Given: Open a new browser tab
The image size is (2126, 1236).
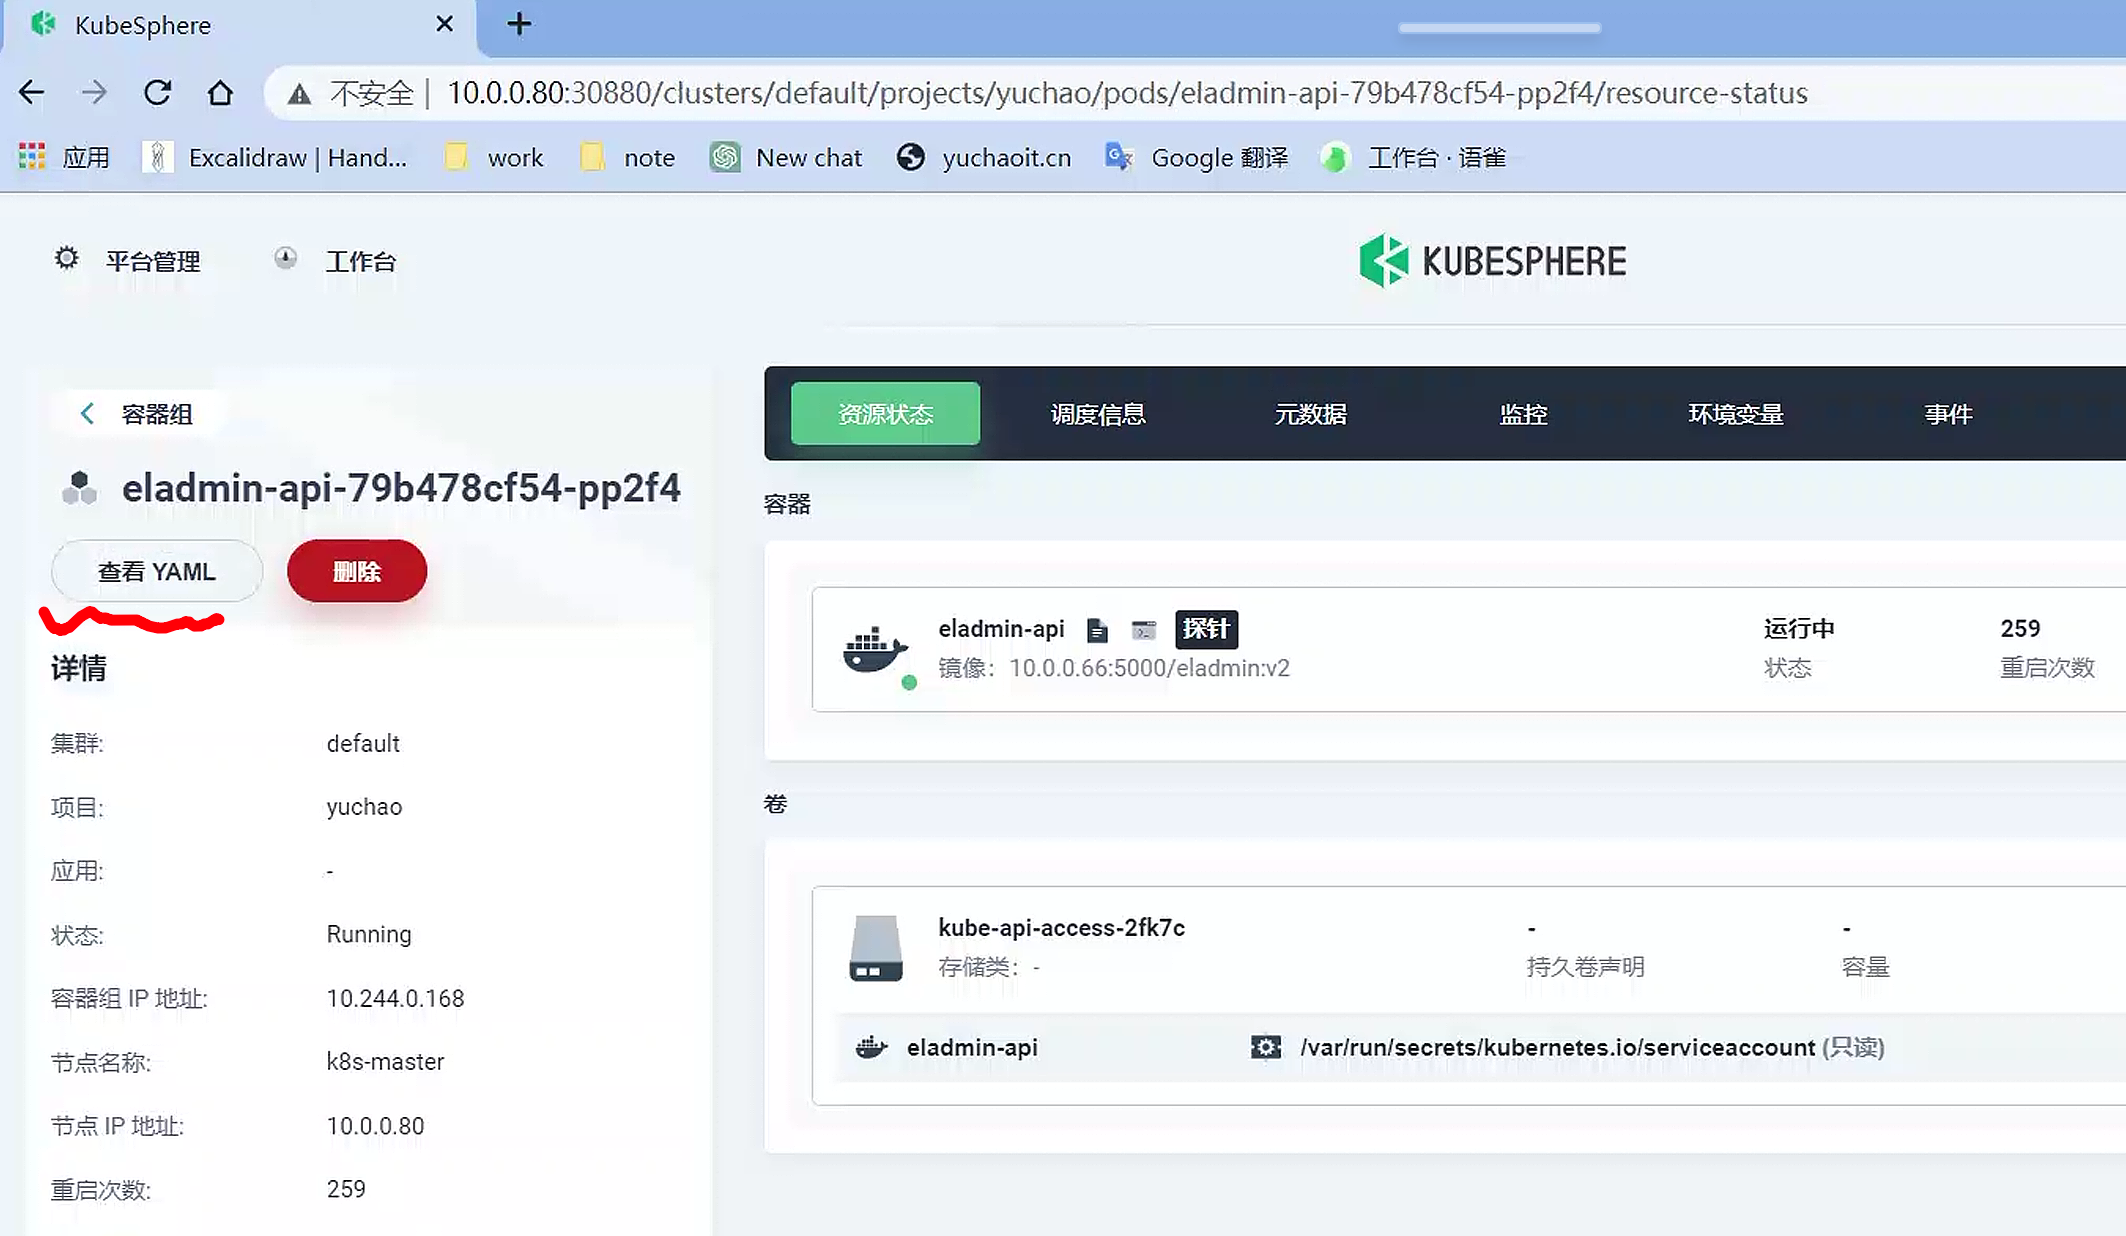Looking at the screenshot, I should point(519,24).
